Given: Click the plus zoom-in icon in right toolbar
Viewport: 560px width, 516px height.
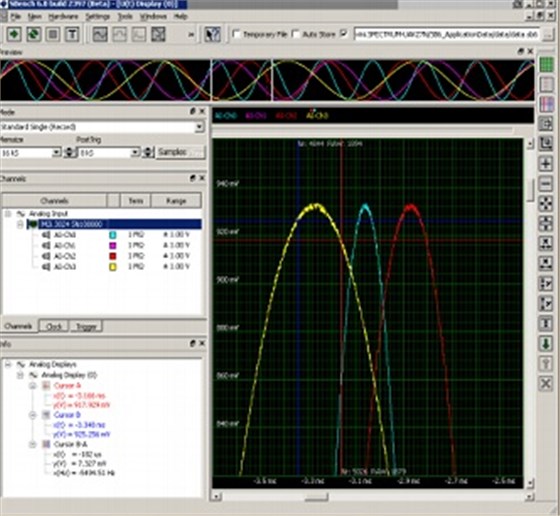Looking at the screenshot, I should (546, 164).
